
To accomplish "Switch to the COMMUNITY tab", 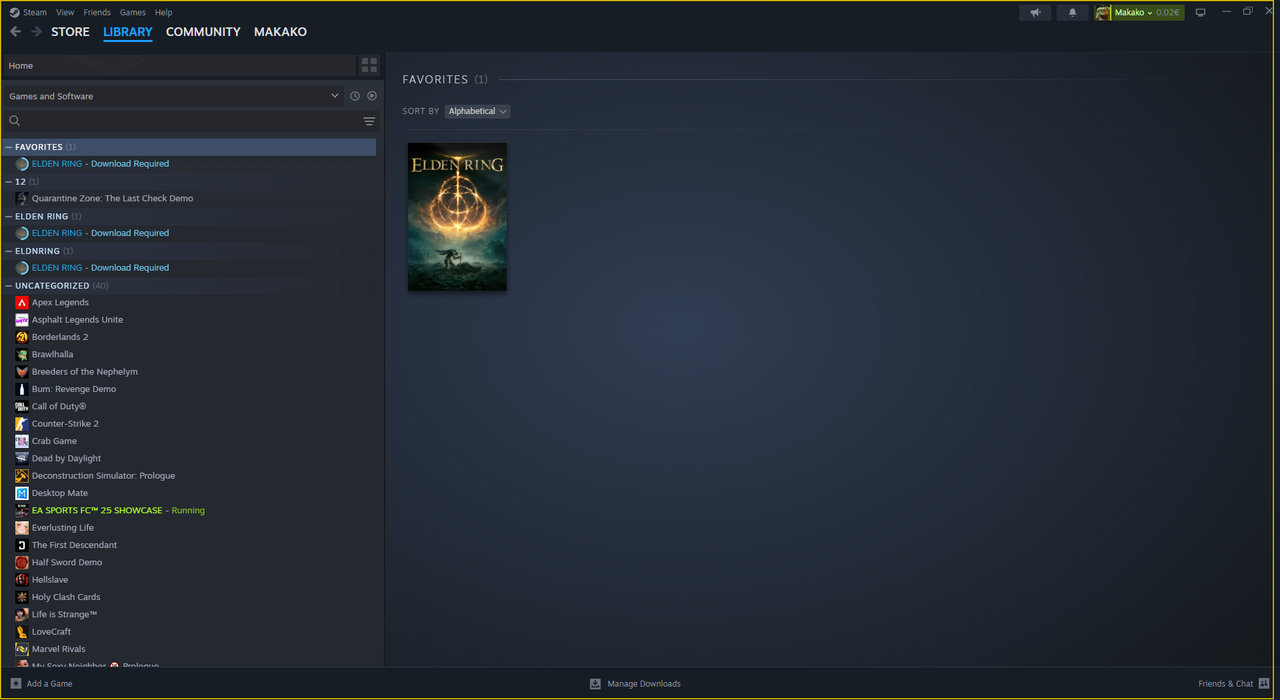I will [203, 32].
